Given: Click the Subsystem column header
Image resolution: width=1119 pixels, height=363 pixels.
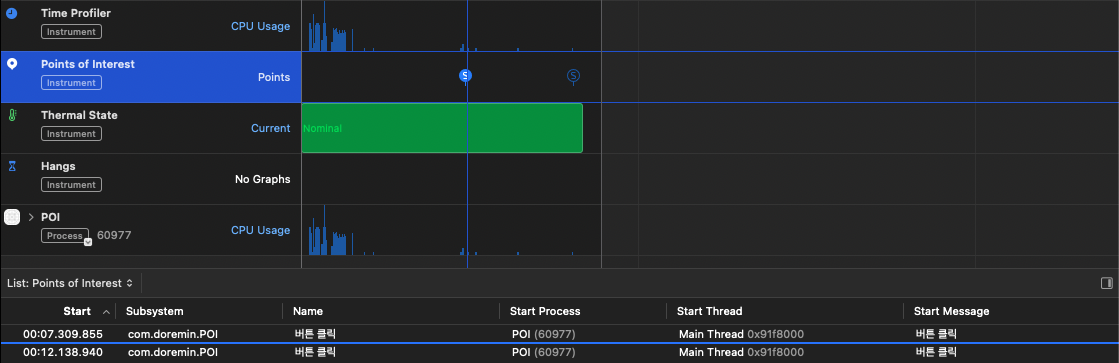Looking at the screenshot, I should (x=154, y=311).
